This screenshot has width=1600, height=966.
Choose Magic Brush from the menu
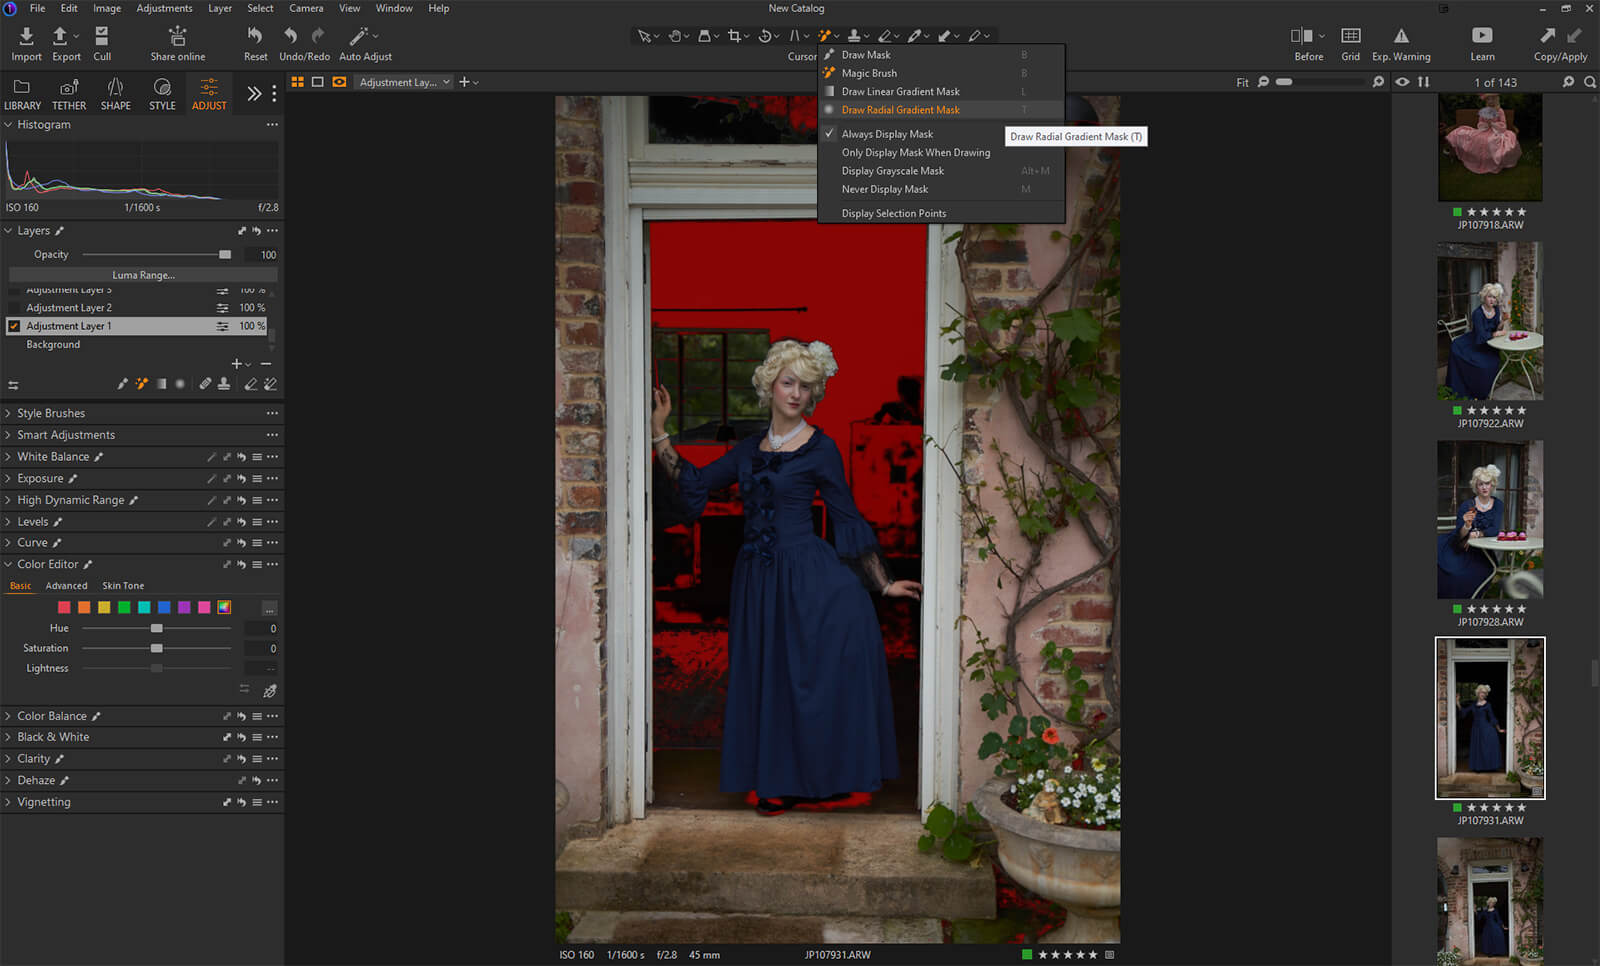(x=869, y=73)
